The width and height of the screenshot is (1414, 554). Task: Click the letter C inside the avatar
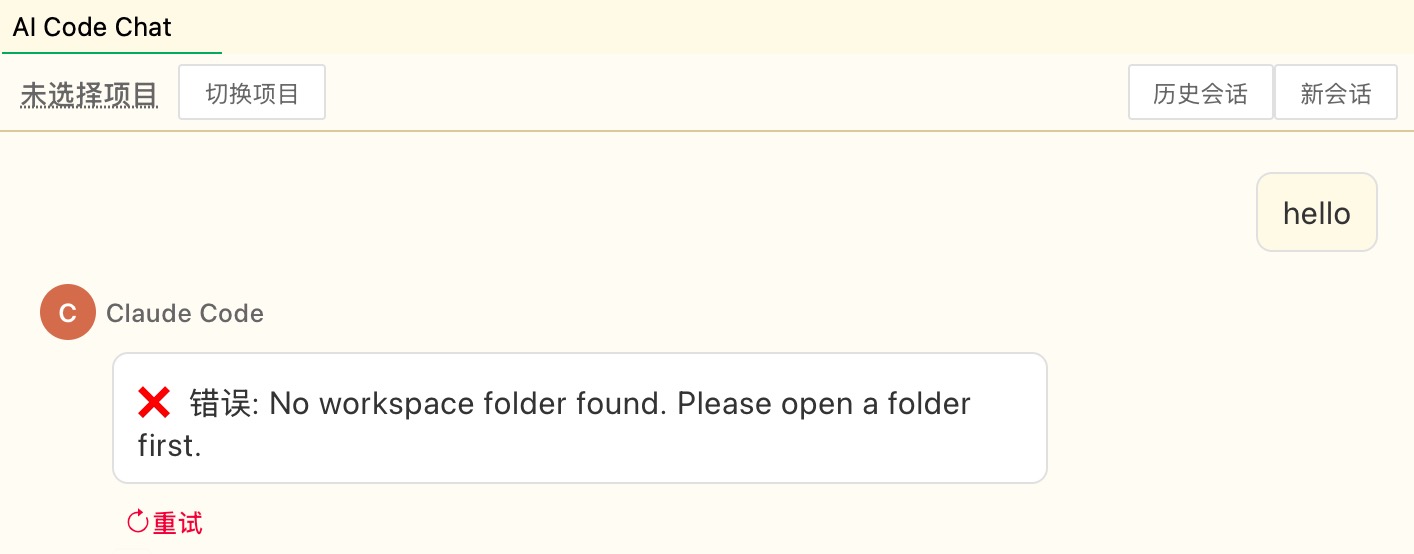click(x=67, y=313)
